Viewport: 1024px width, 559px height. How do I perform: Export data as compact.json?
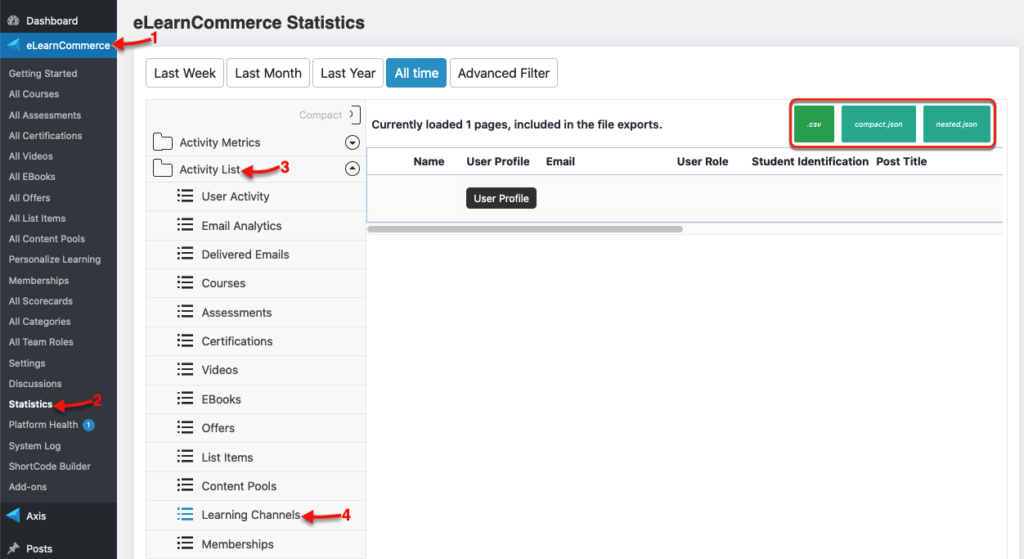click(878, 124)
